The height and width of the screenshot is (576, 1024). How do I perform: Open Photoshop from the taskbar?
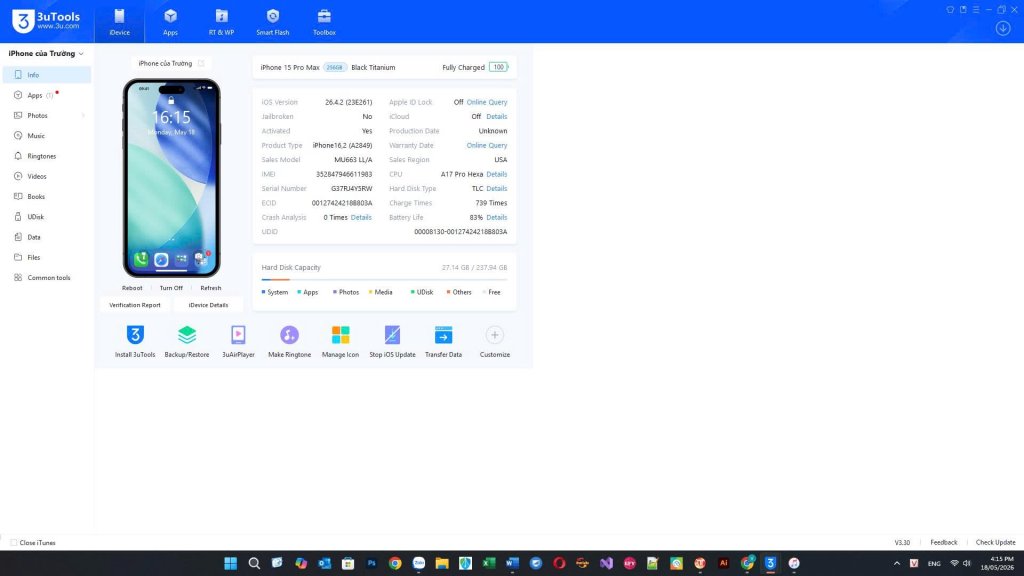click(372, 563)
